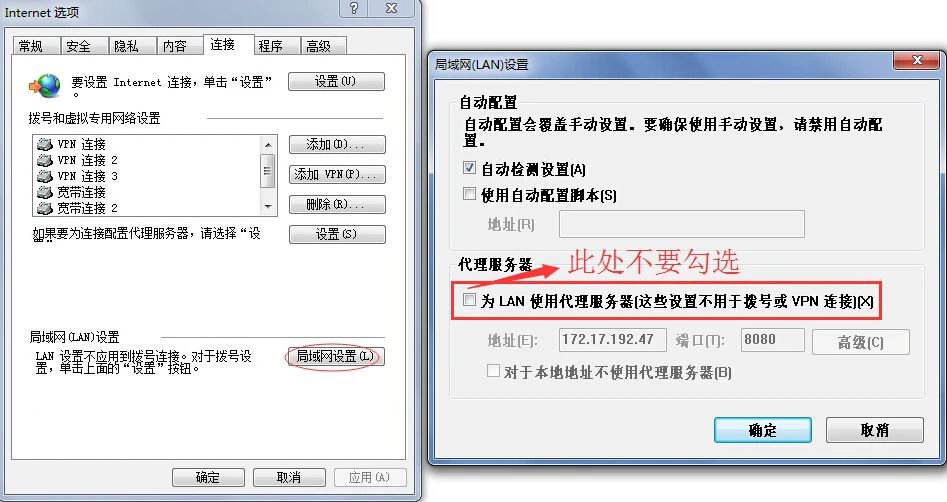947x502 pixels.
Task: Click the 端口 8080 input field
Action: click(772, 339)
